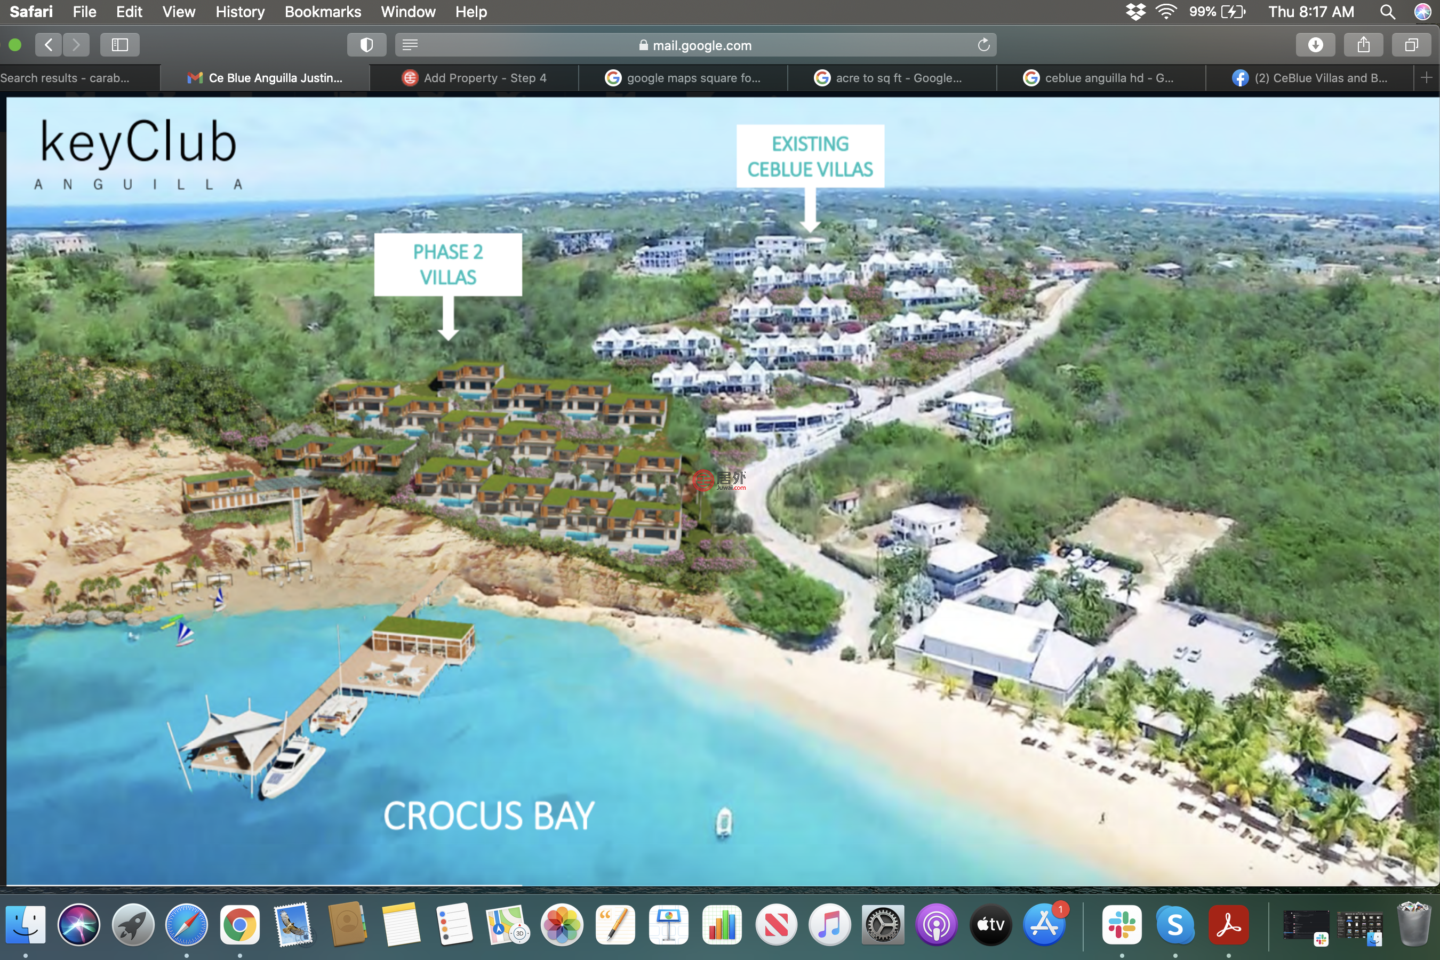Show Safari downloads list
Viewport: 1440px width, 960px height.
pyautogui.click(x=1315, y=45)
